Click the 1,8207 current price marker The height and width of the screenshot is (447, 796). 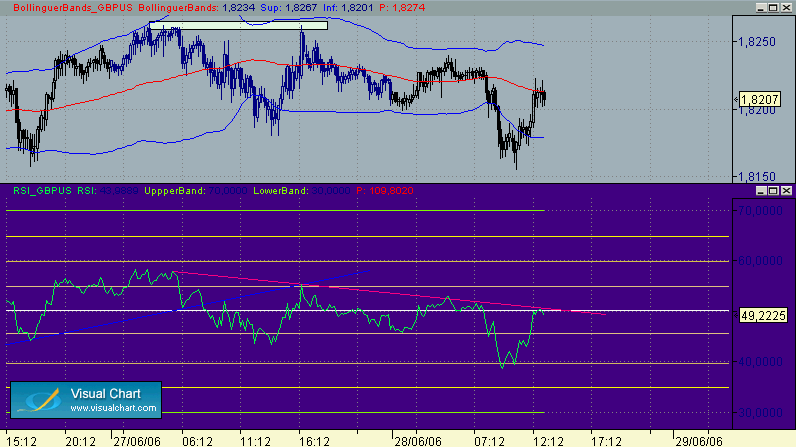pos(759,99)
